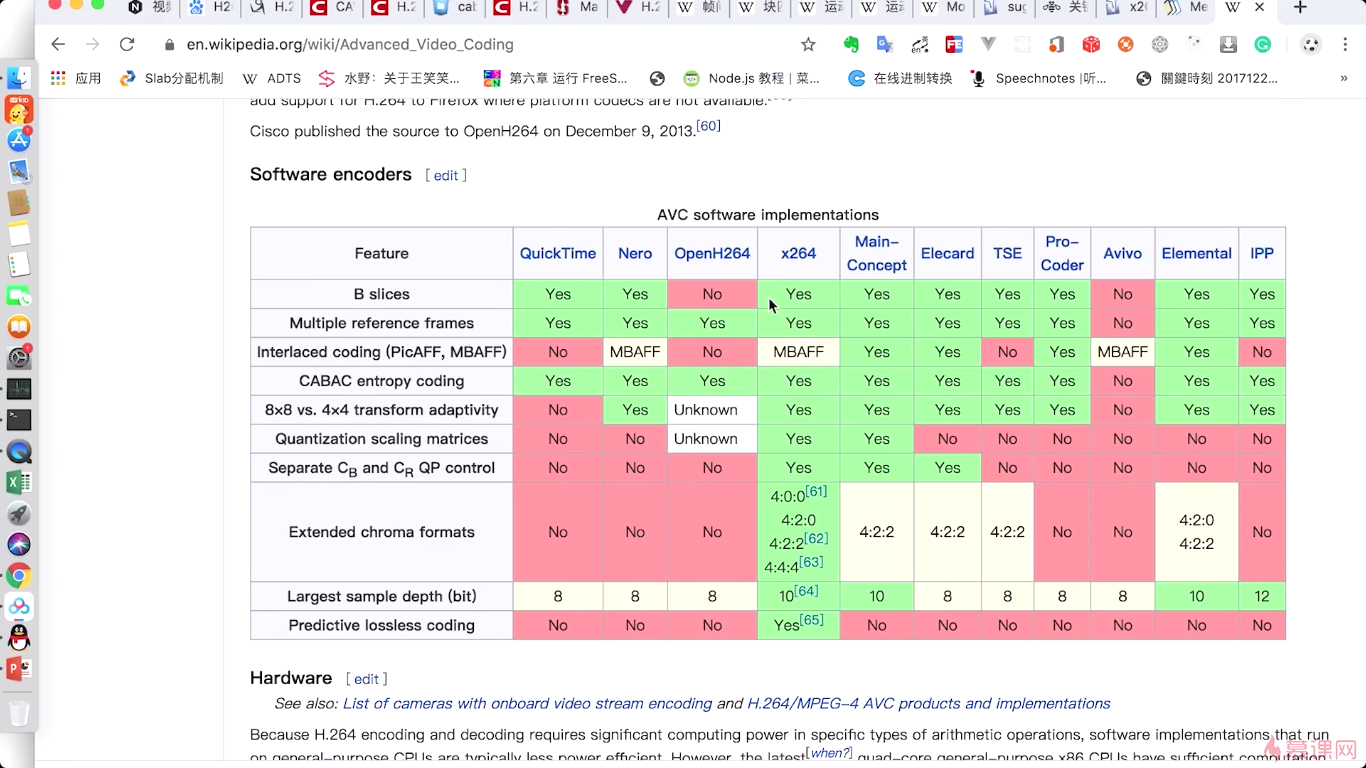1366x768 pixels.
Task: Follow citation 60 after OpenH264 sentence
Action: [x=708, y=126]
